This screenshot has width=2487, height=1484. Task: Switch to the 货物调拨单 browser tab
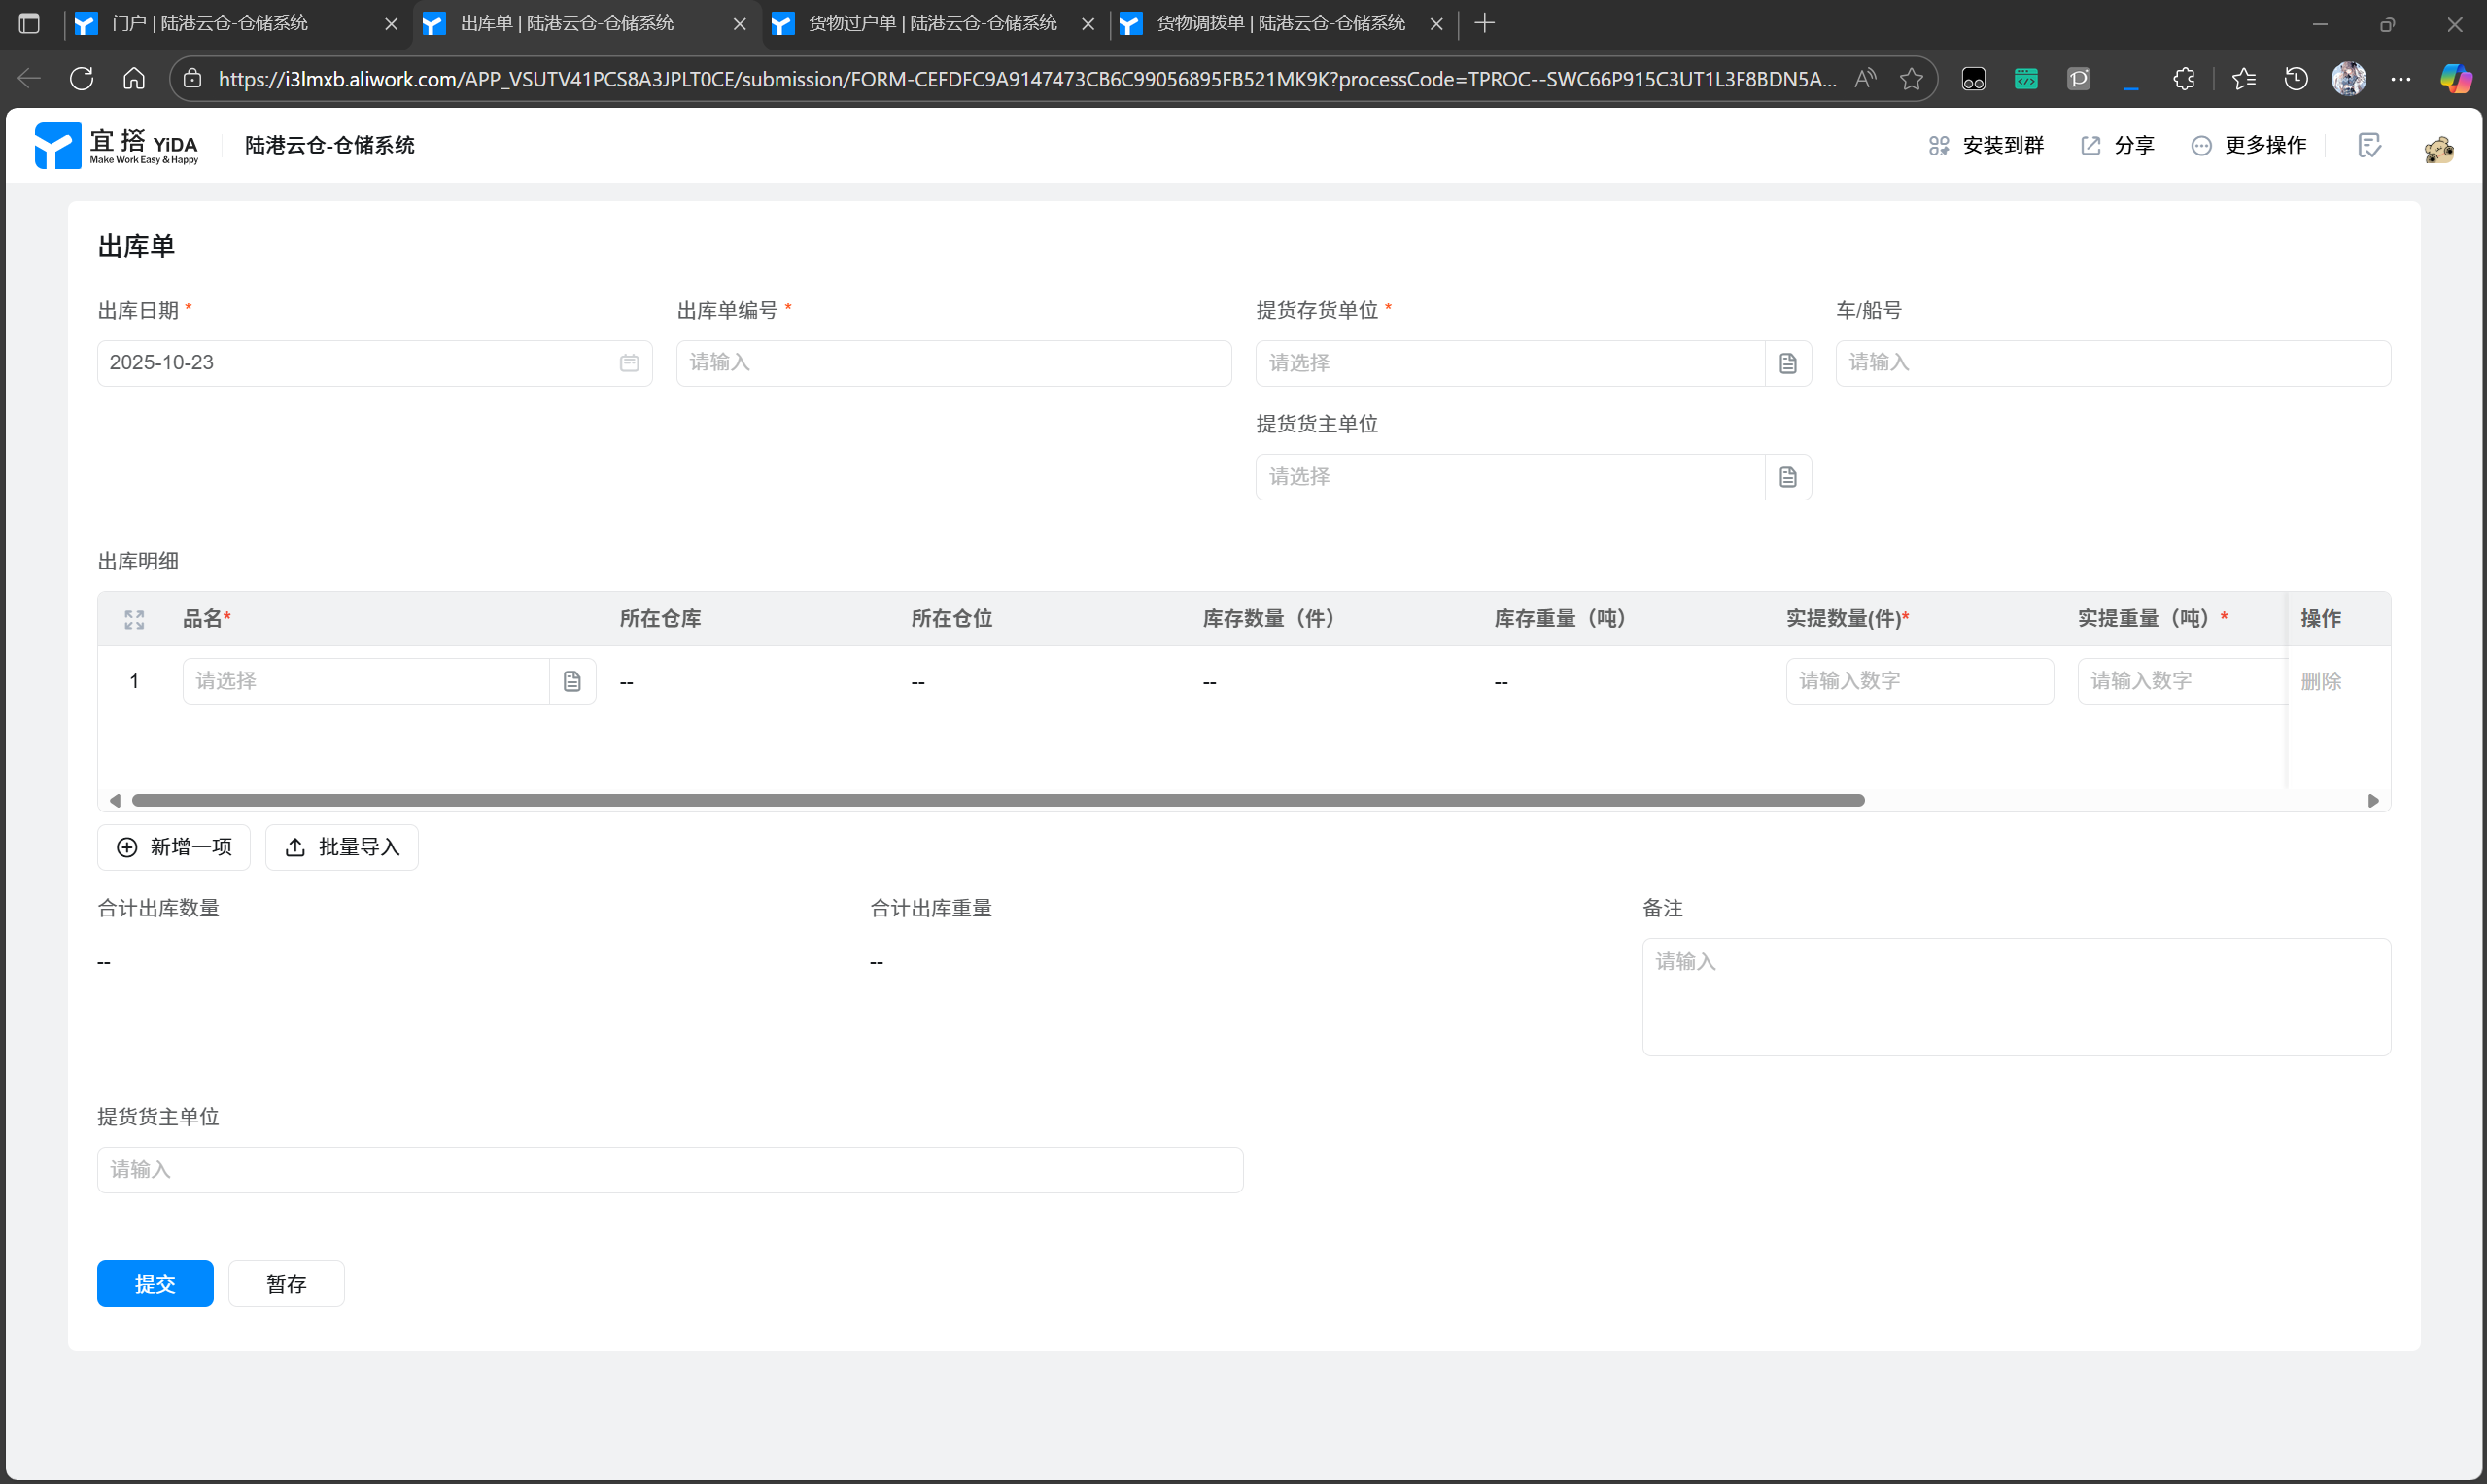[1280, 23]
